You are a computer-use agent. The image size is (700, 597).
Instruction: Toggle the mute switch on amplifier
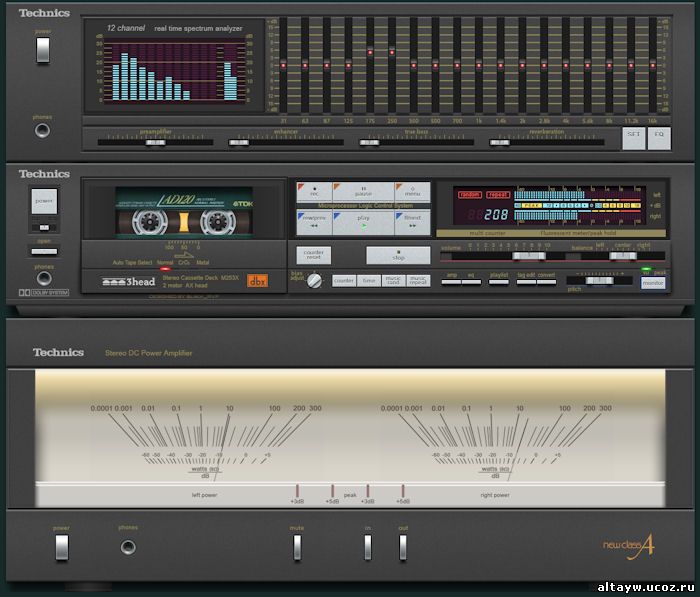click(x=297, y=547)
